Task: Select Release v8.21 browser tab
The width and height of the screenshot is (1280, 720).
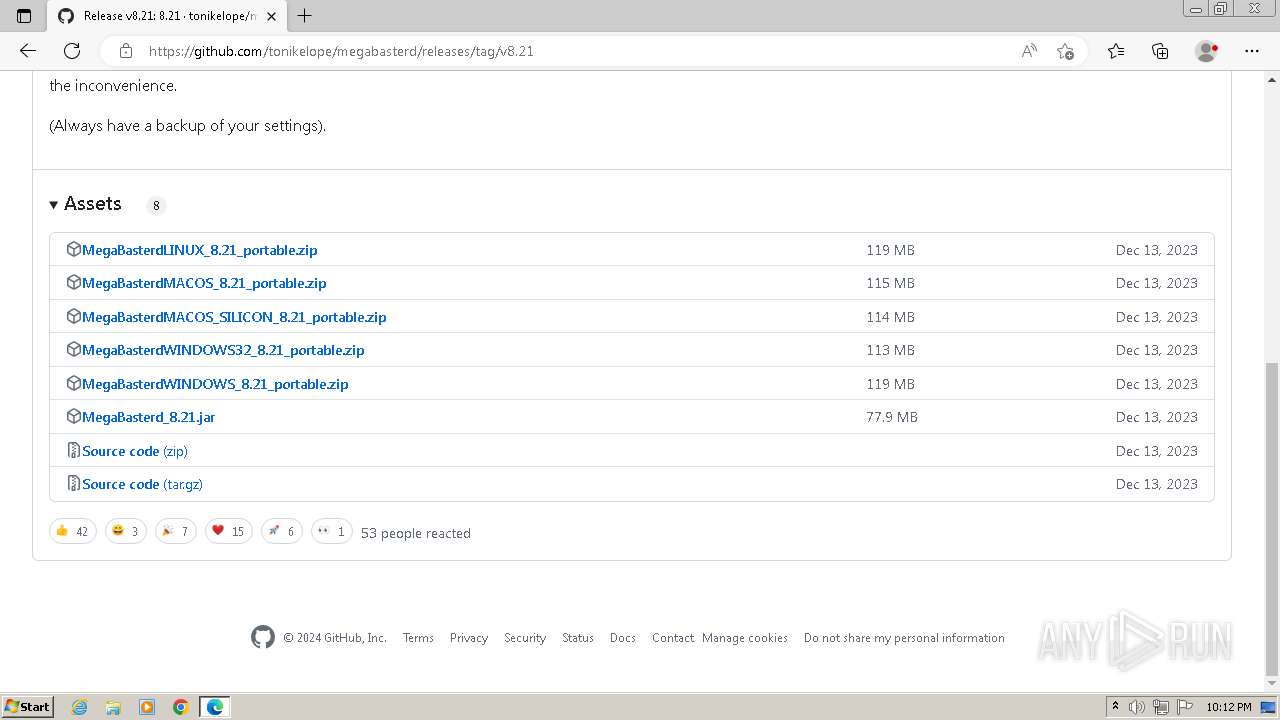Action: coord(168,16)
